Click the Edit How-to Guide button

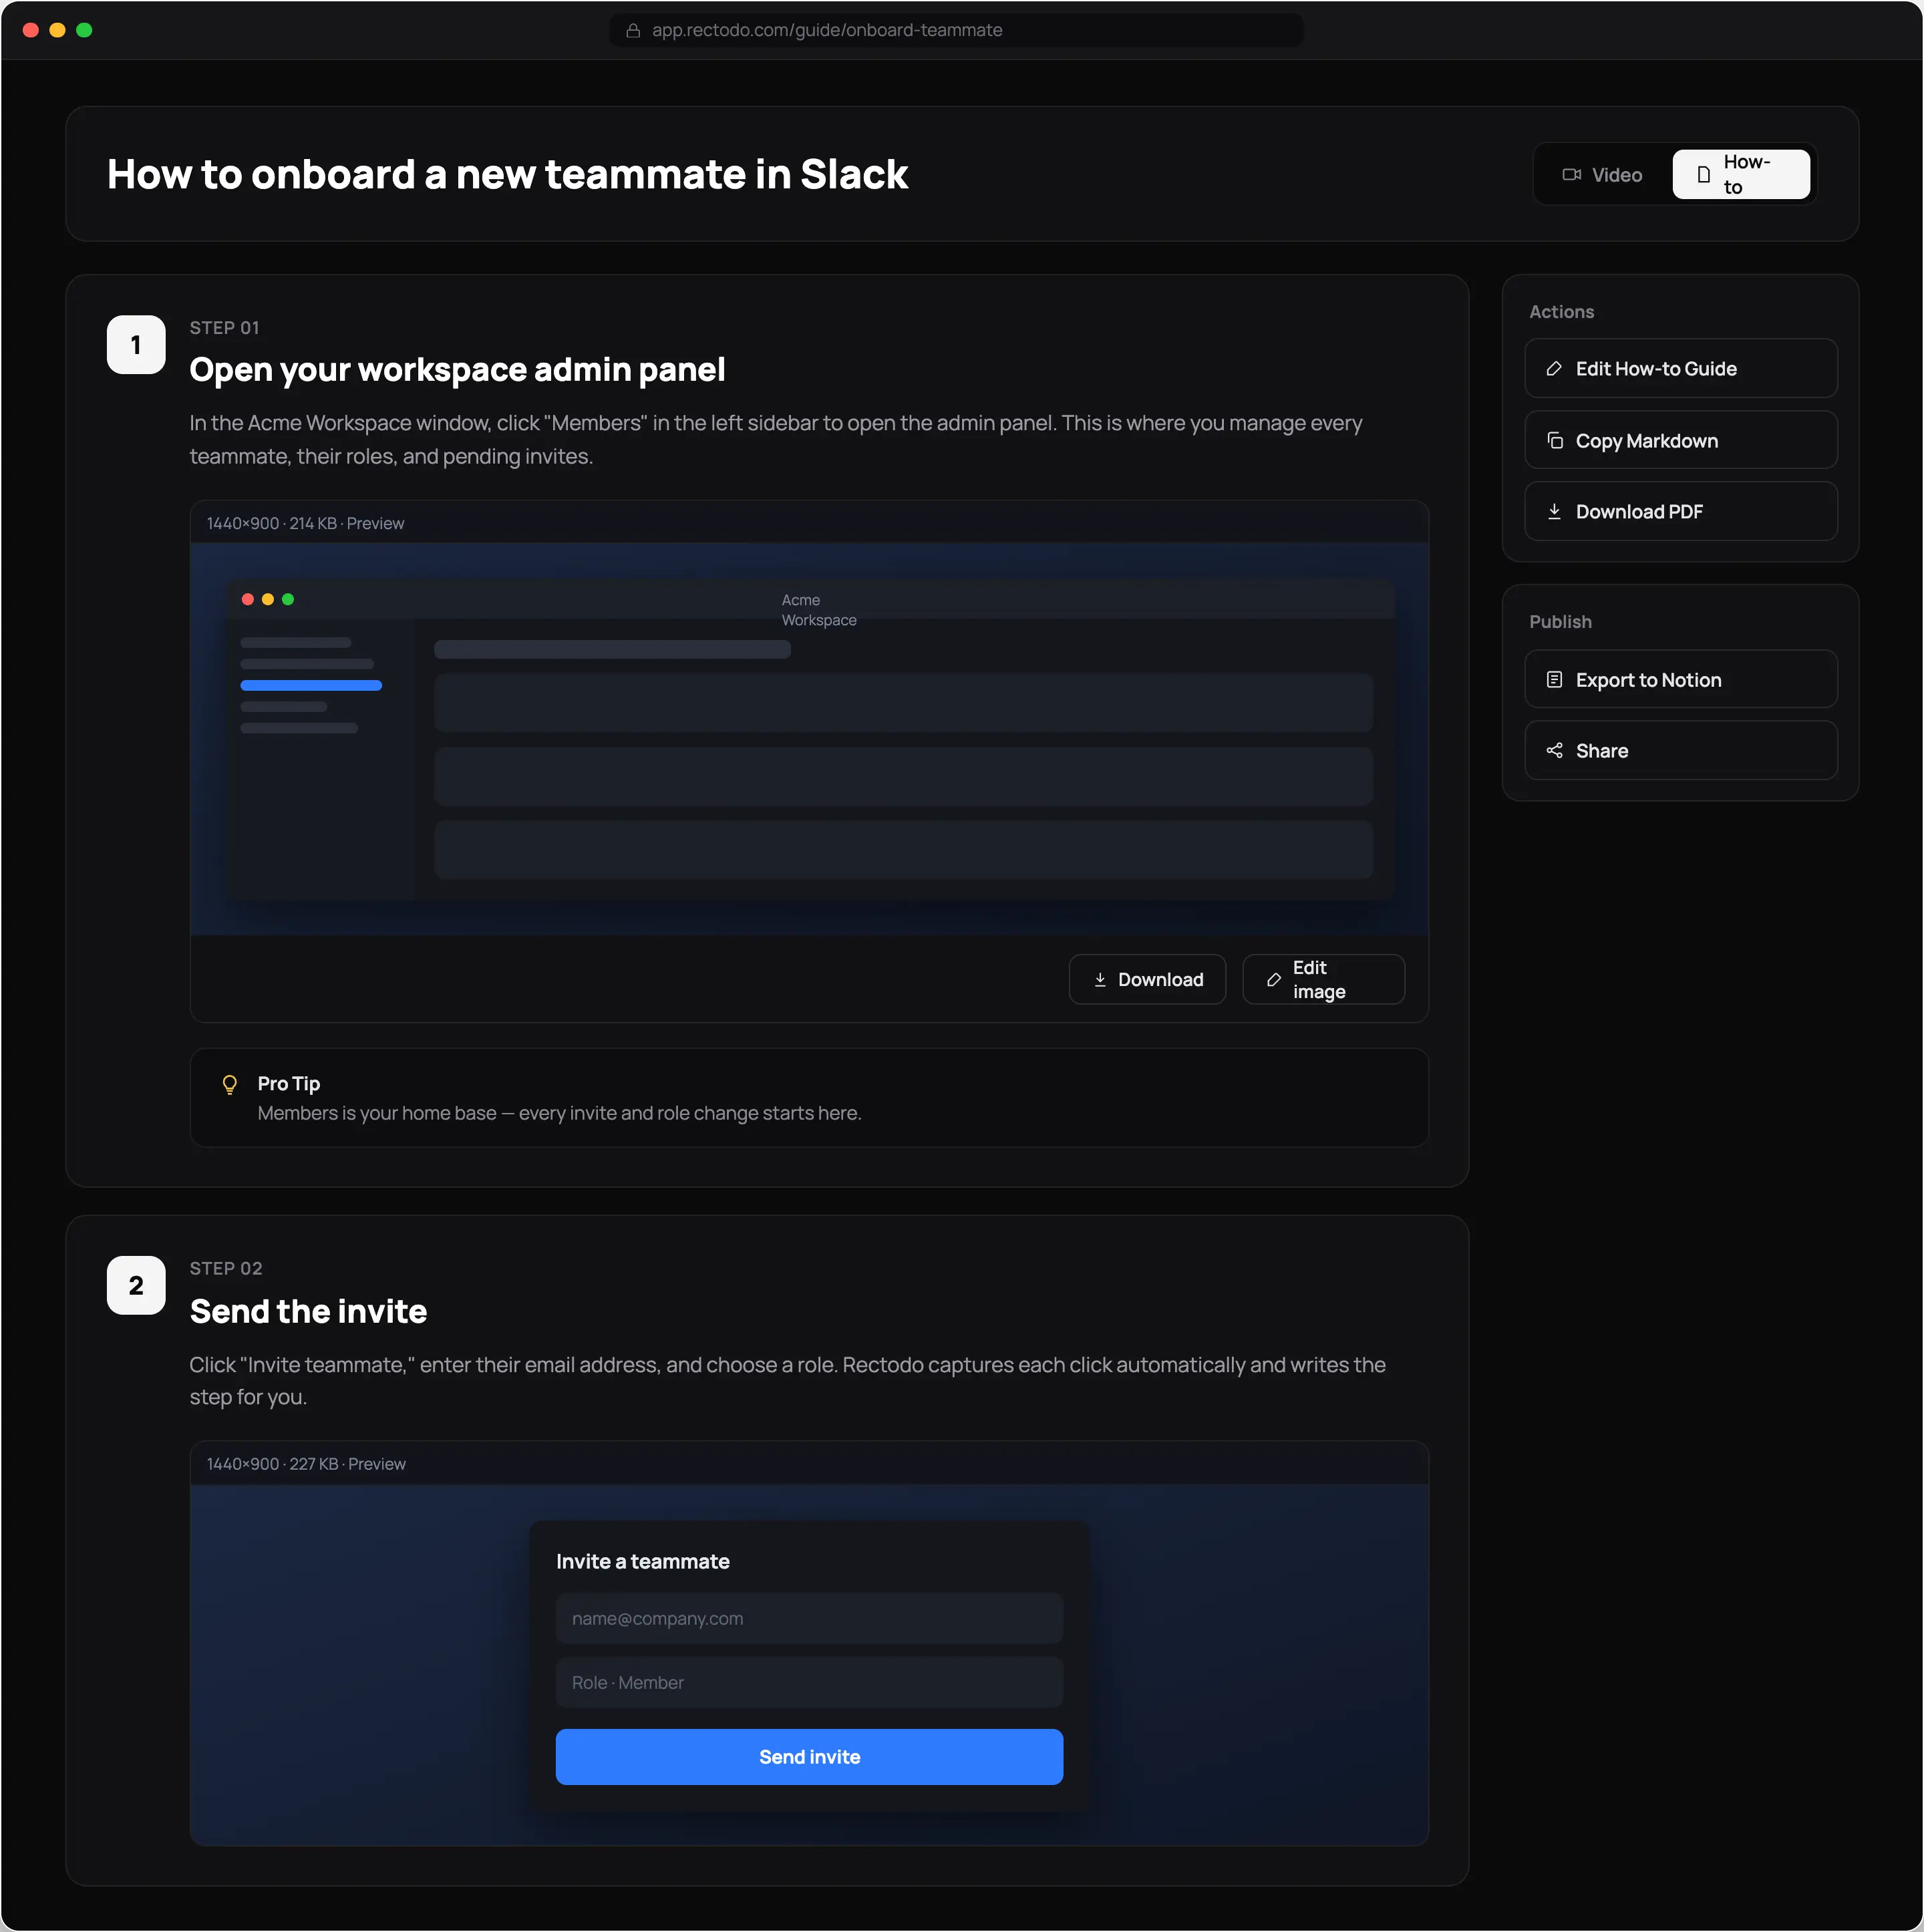pos(1680,369)
